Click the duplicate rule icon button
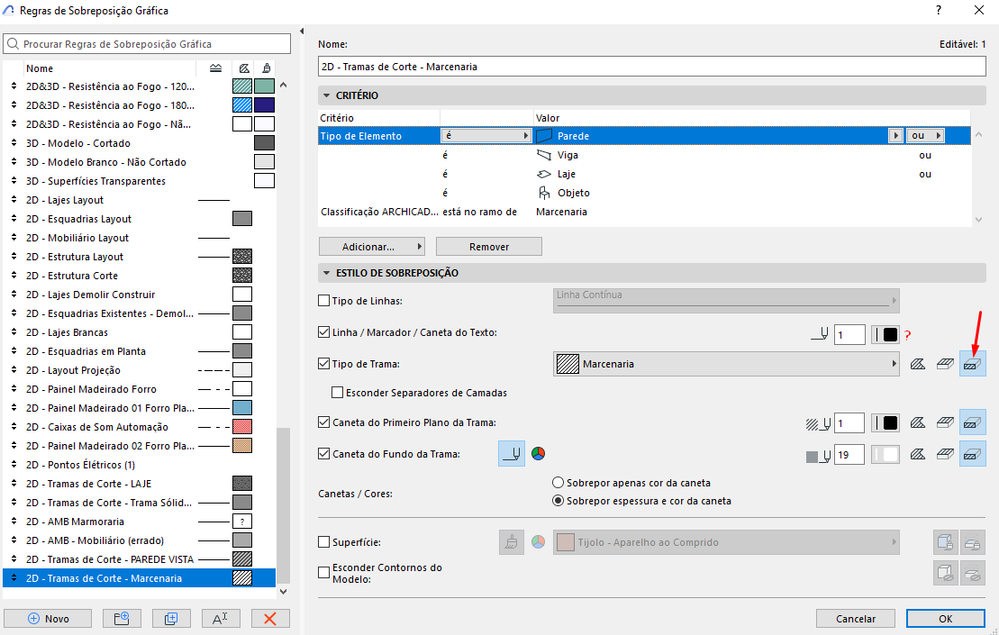The height and width of the screenshot is (635, 999). (171, 618)
